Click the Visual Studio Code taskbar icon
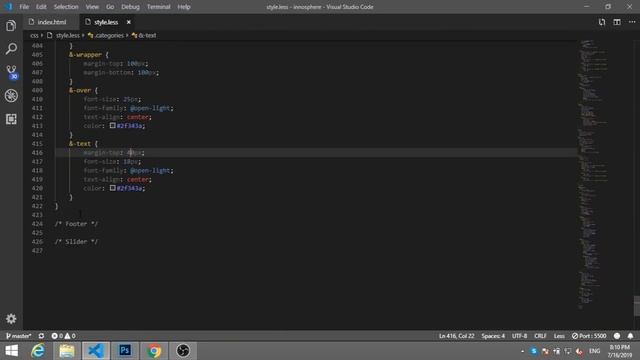The height and width of the screenshot is (360, 640). coord(96,351)
